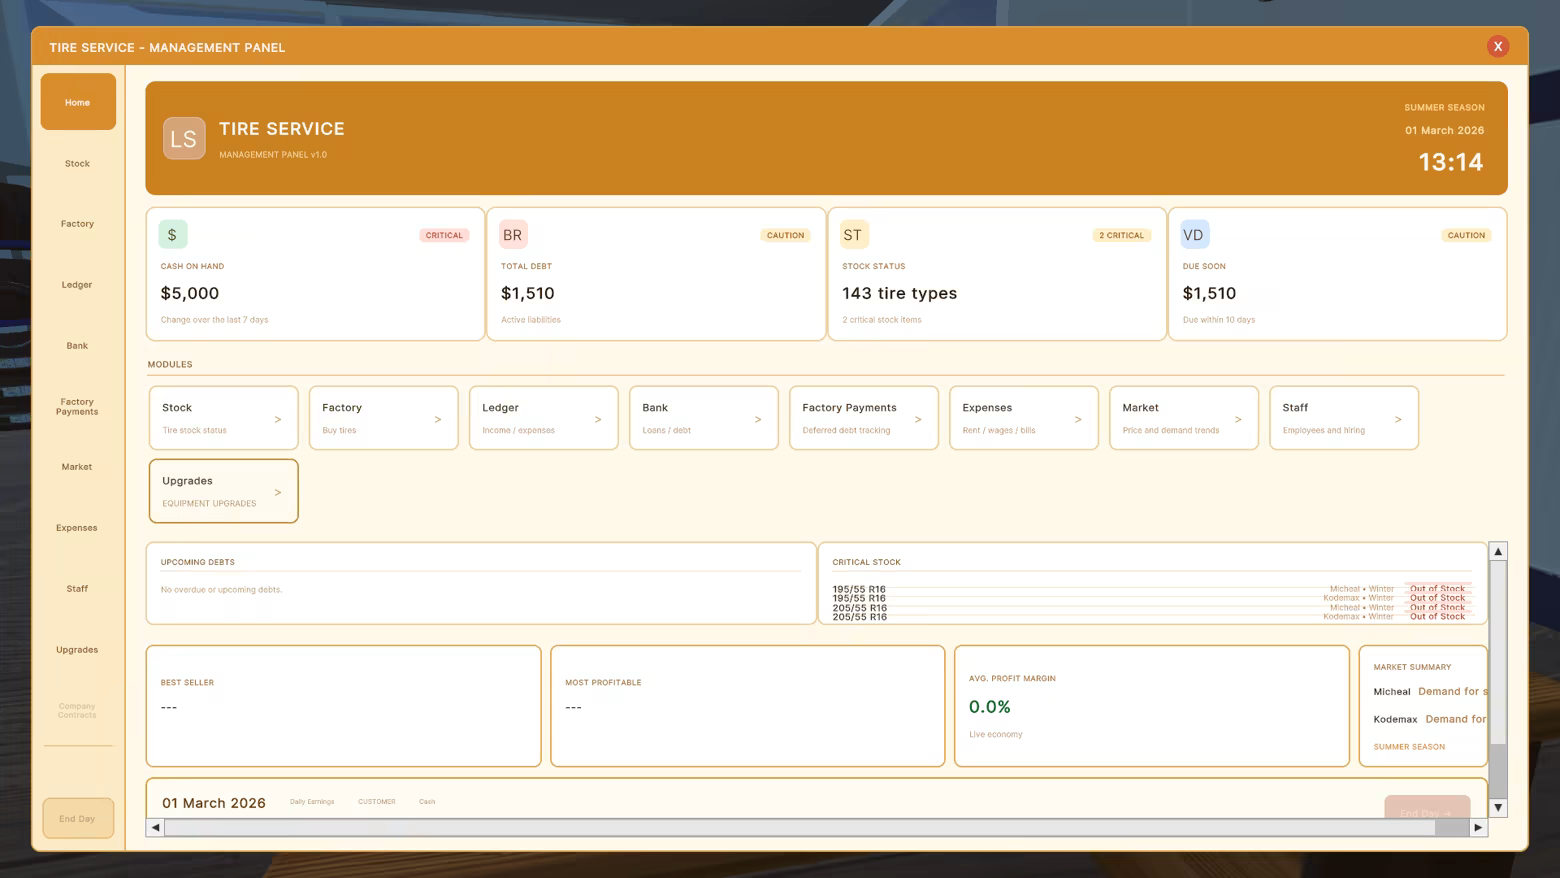Click the 0.0% average profit margin value
The width and height of the screenshot is (1560, 878).
click(x=990, y=707)
